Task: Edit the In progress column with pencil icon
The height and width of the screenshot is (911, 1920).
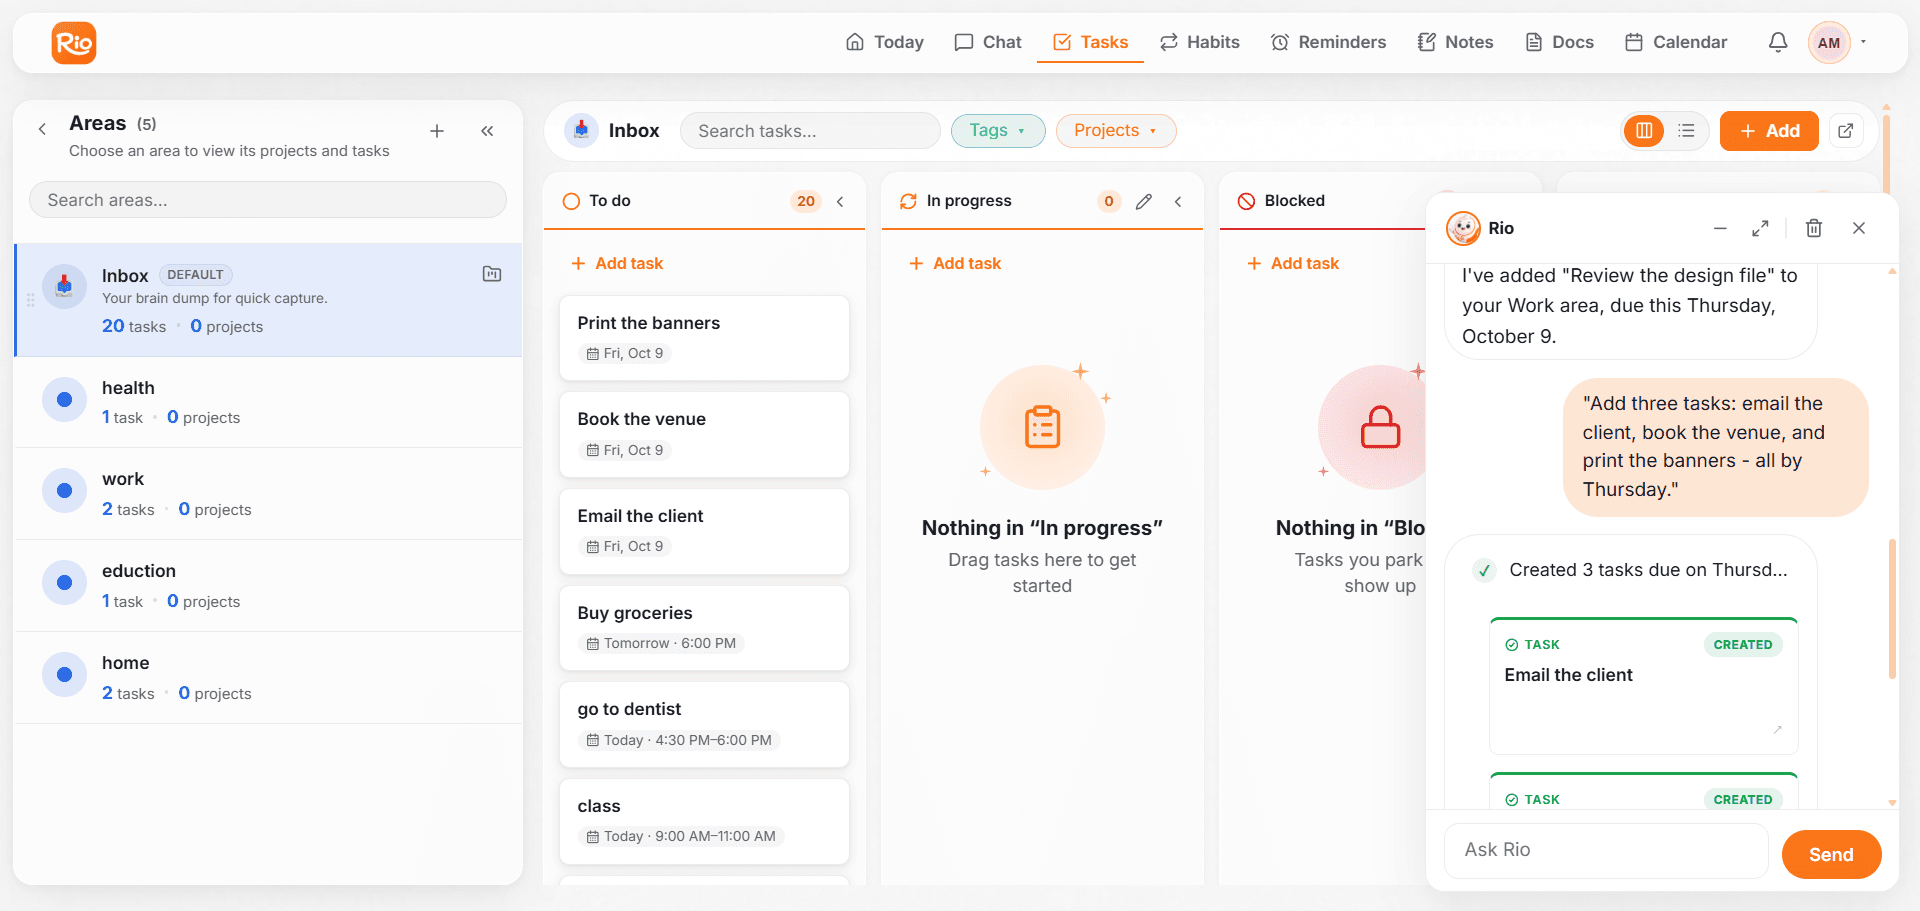Action: 1144,201
